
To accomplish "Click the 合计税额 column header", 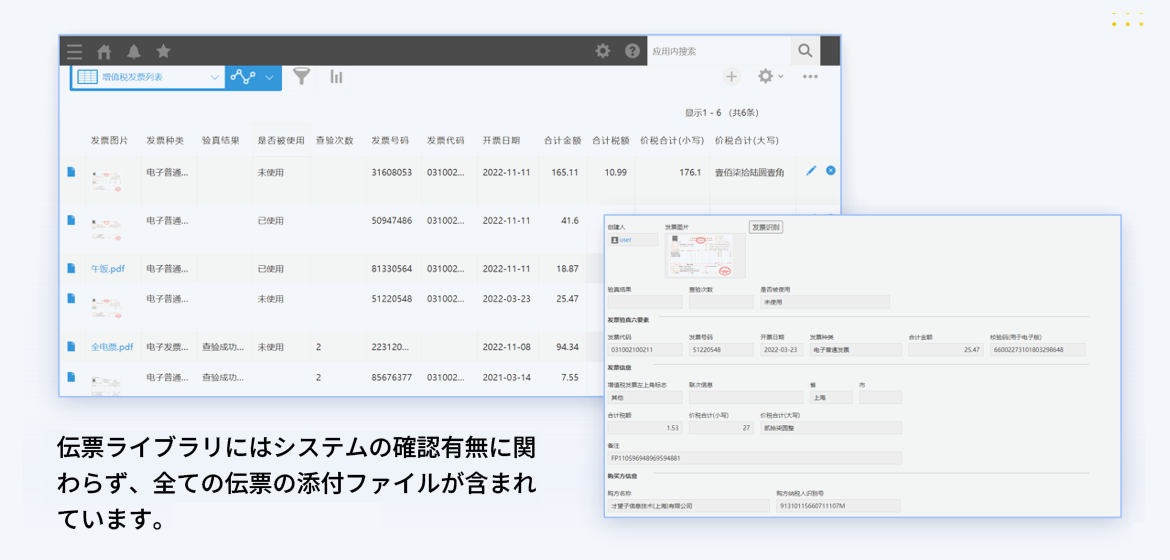I will click(x=610, y=140).
